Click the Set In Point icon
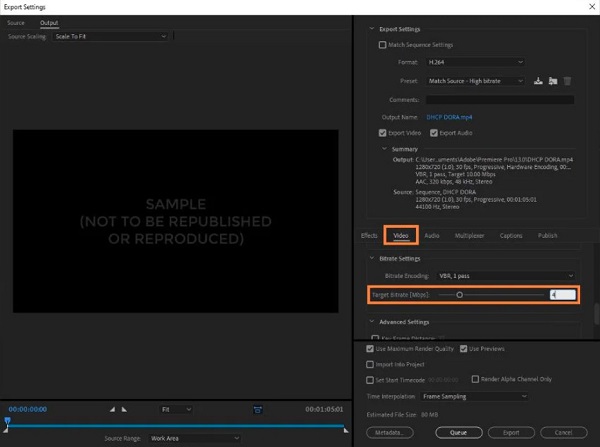 click(112, 409)
